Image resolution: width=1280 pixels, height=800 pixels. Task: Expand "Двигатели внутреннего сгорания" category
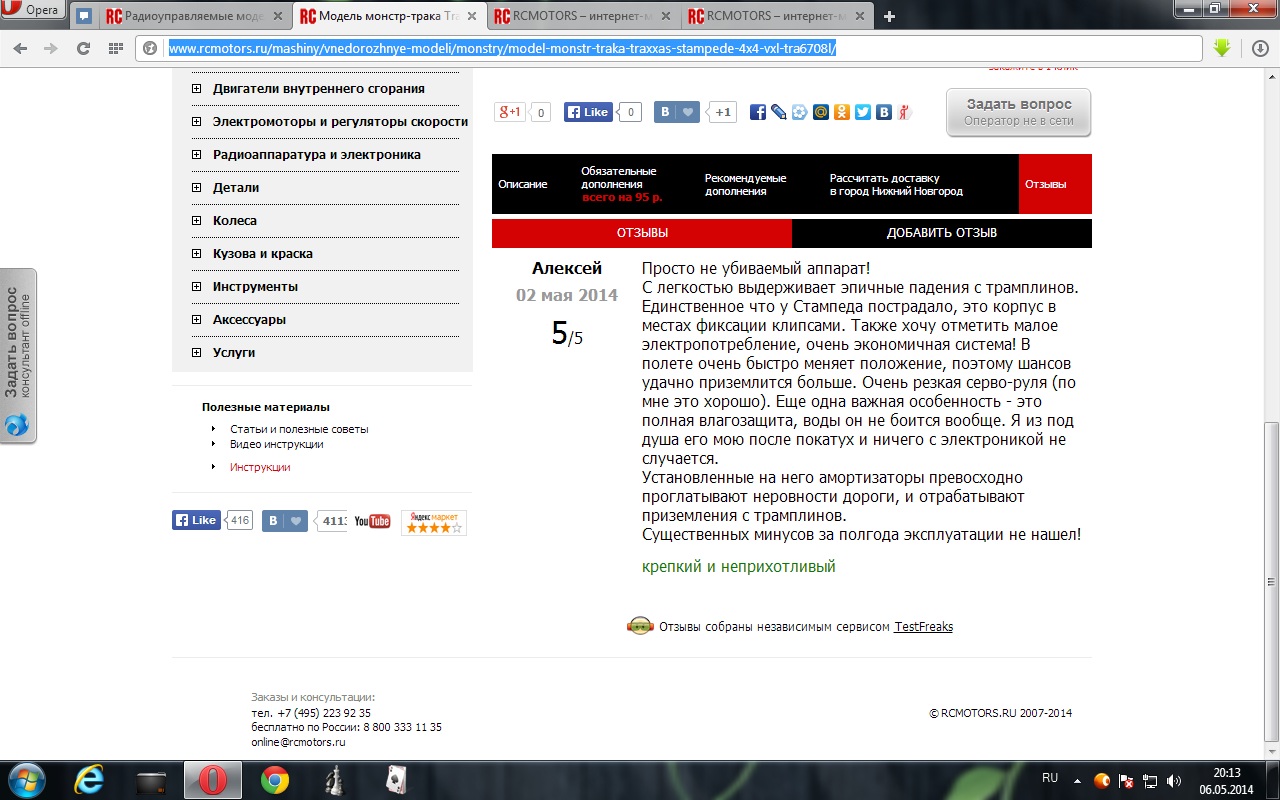pos(196,89)
